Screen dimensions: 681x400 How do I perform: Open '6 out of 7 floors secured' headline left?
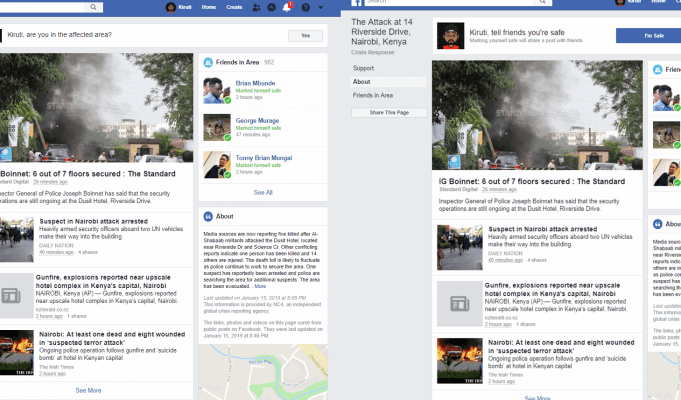click(x=88, y=174)
